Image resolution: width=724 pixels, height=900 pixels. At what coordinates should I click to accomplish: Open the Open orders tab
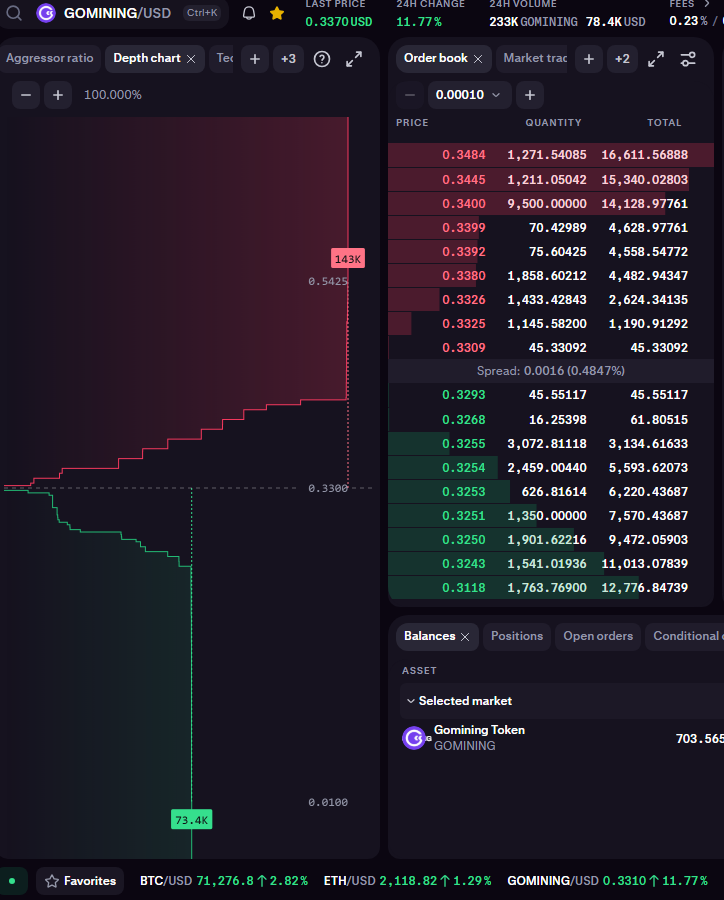(598, 637)
